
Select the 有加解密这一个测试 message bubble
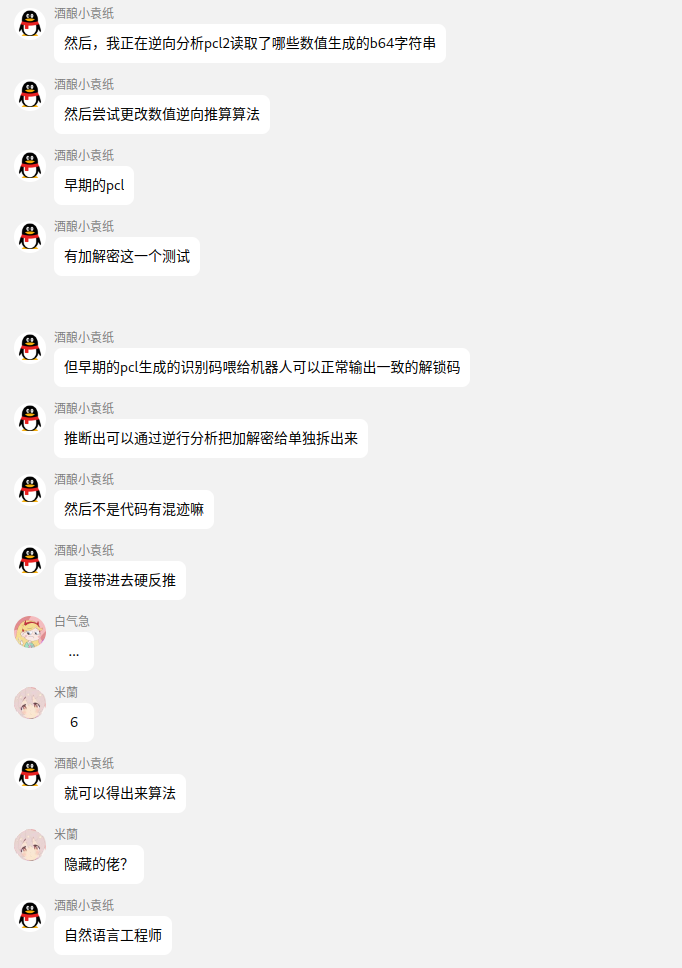[127, 256]
